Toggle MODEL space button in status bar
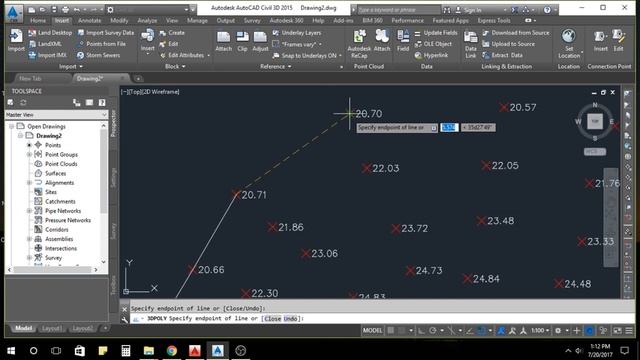The image size is (640, 360). 372,331
